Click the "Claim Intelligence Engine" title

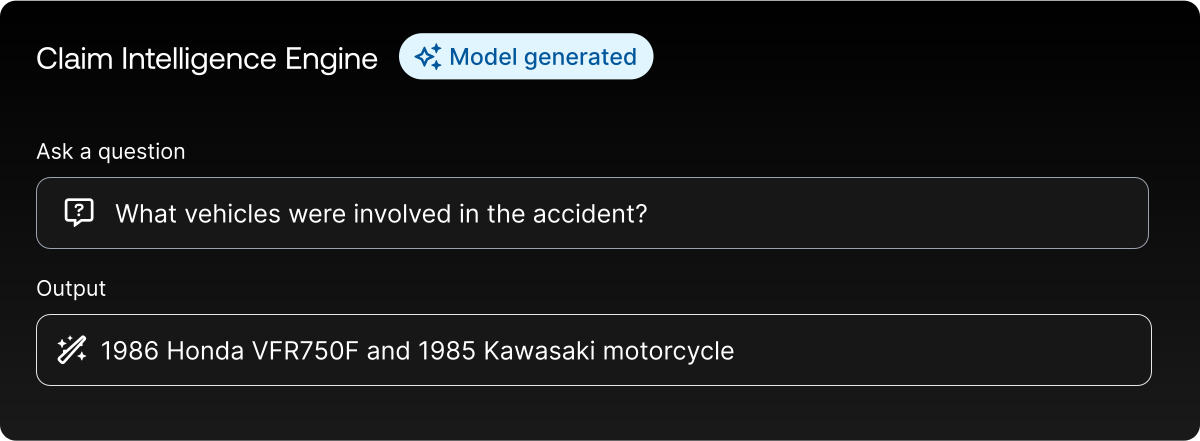207,59
